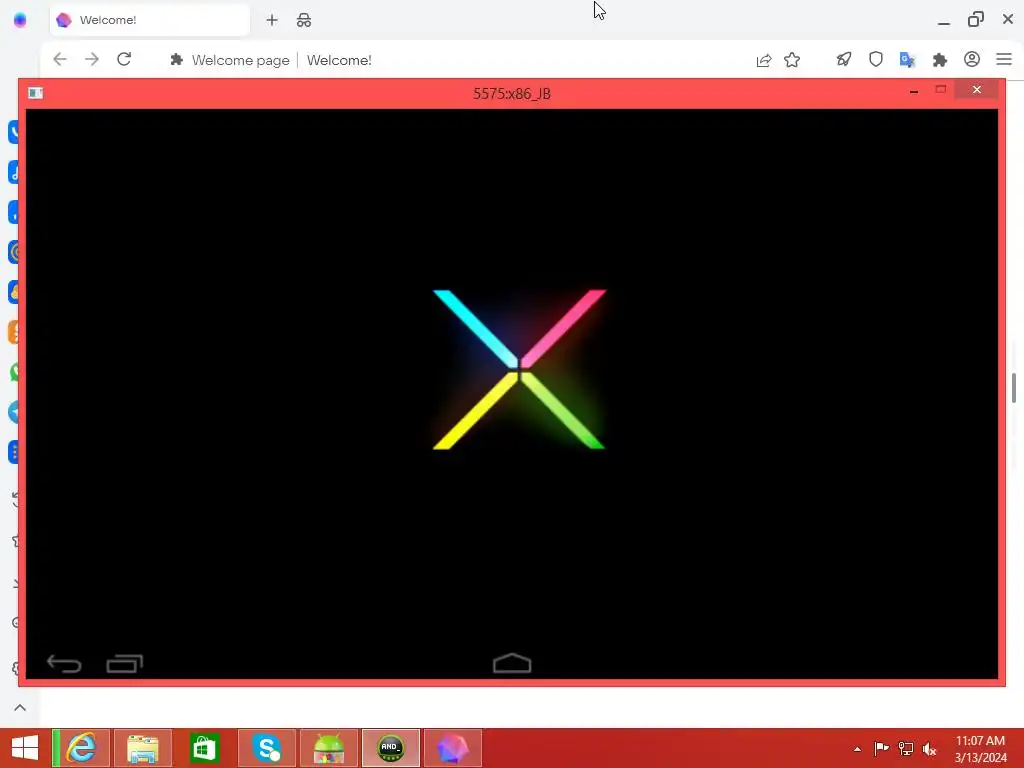Screen dimensions: 1024x768
Task: Select the Welcome! browser tab
Action: click(150, 20)
